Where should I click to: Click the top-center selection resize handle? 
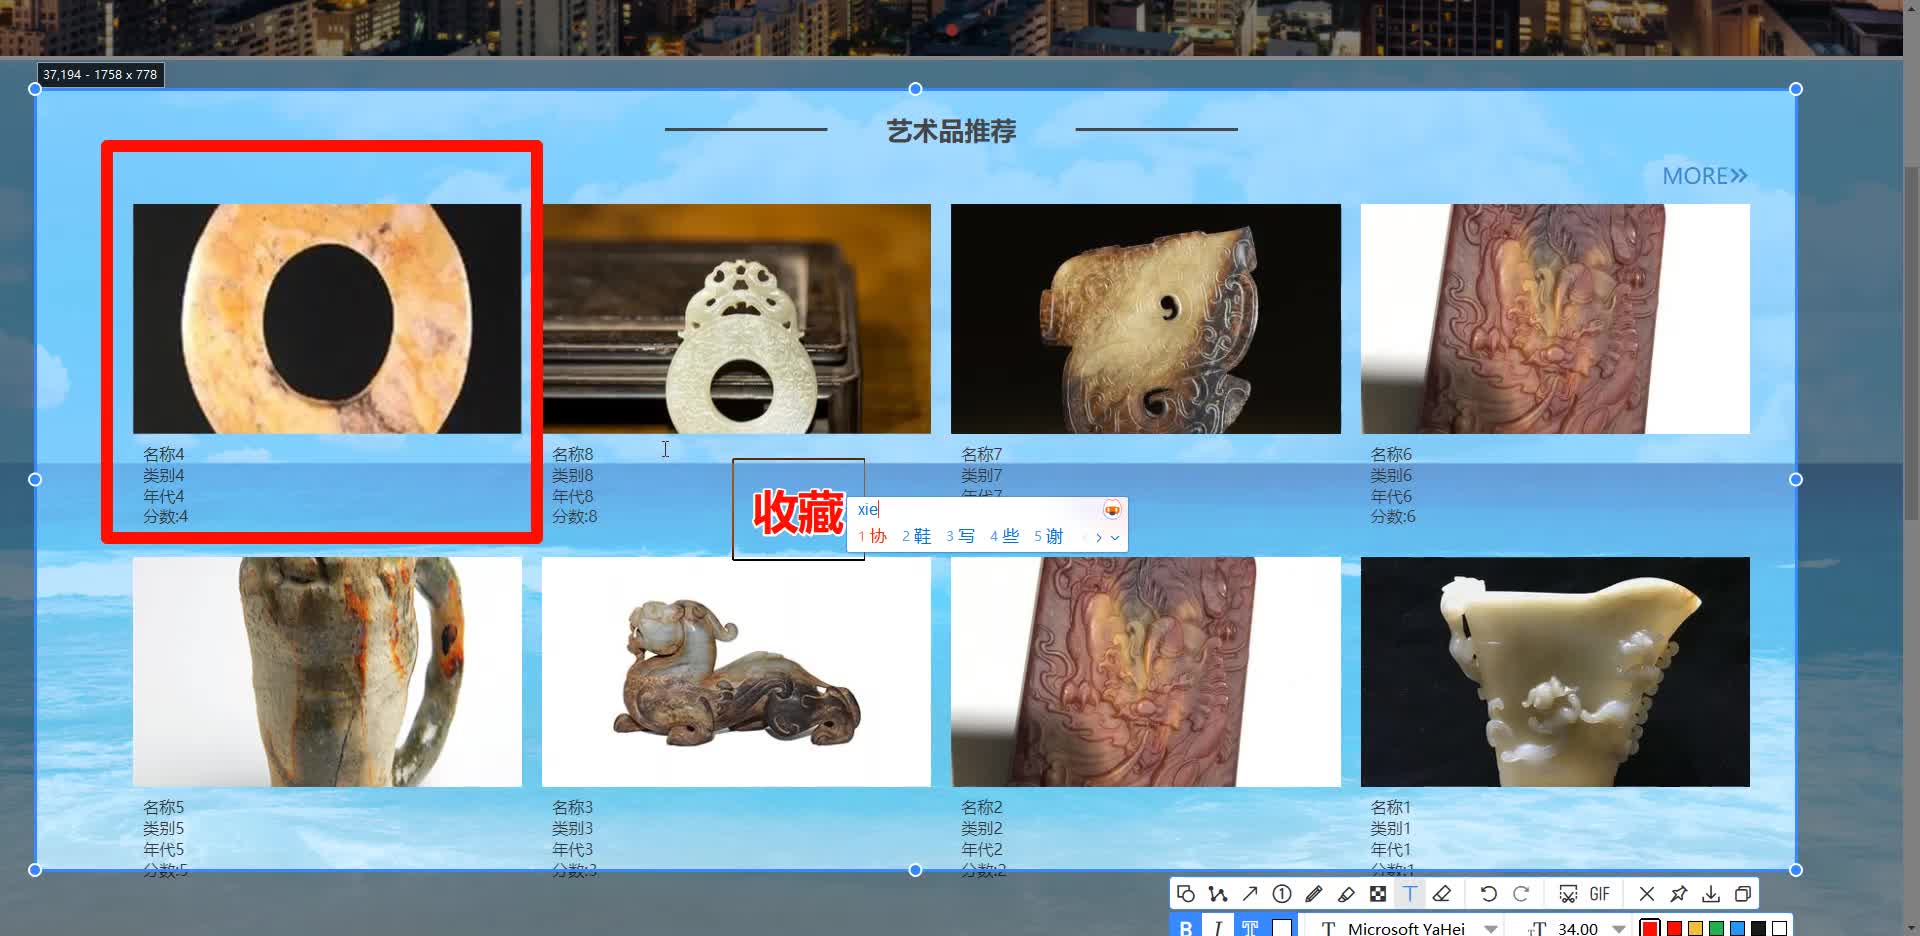coord(915,89)
